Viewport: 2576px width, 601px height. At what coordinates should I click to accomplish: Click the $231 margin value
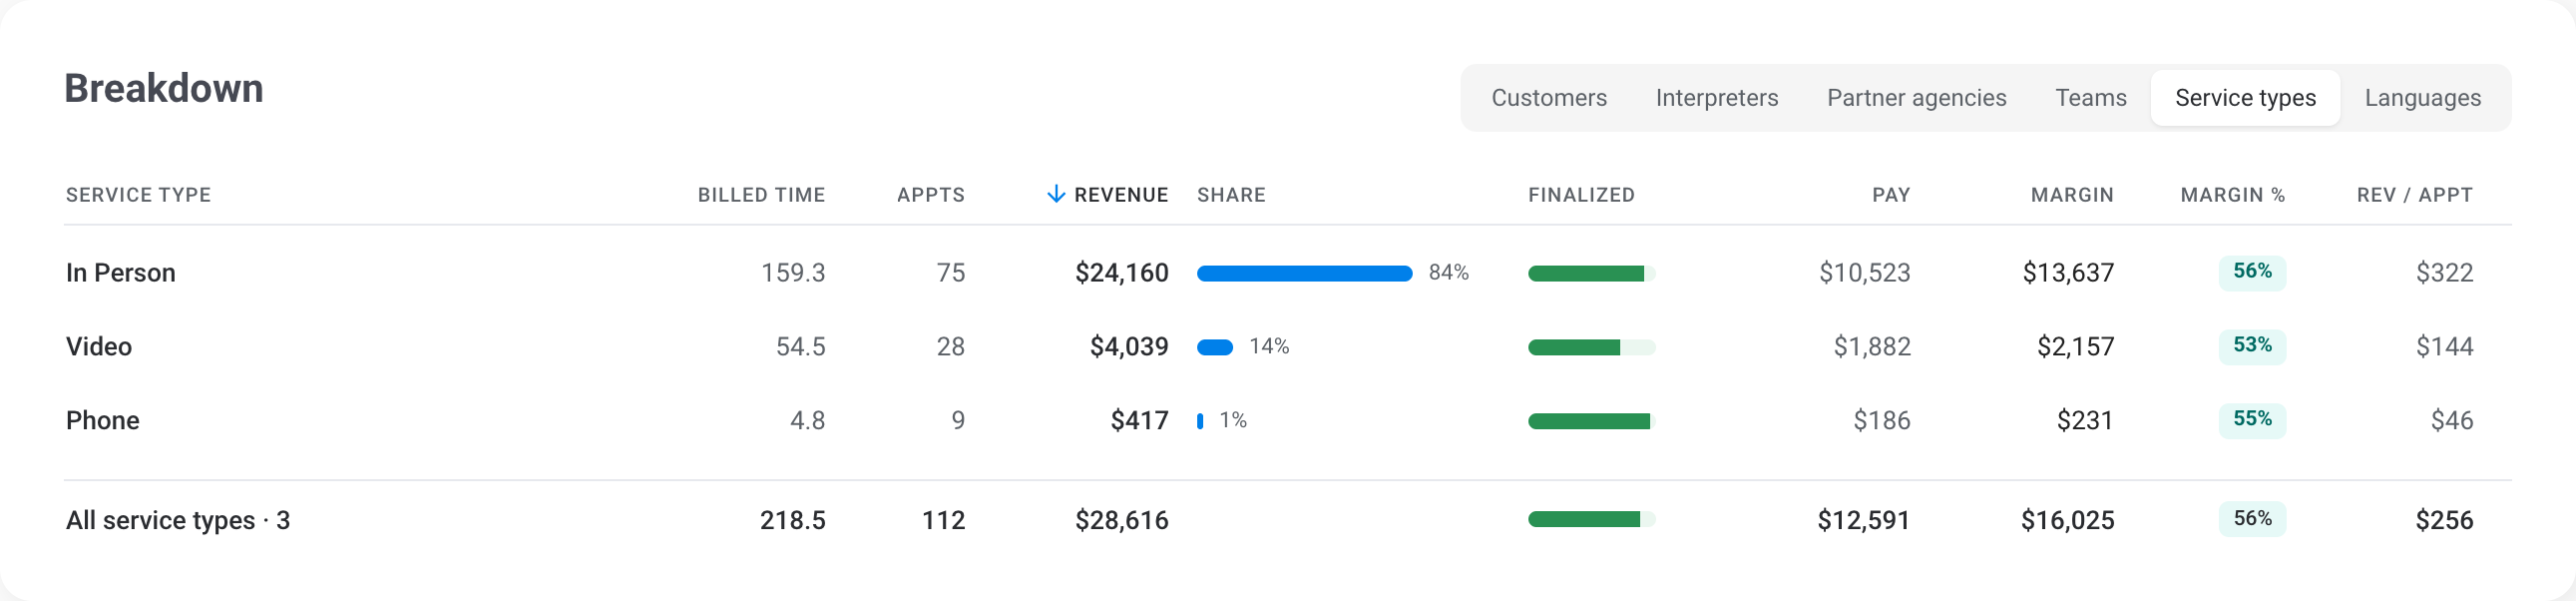pos(2085,421)
